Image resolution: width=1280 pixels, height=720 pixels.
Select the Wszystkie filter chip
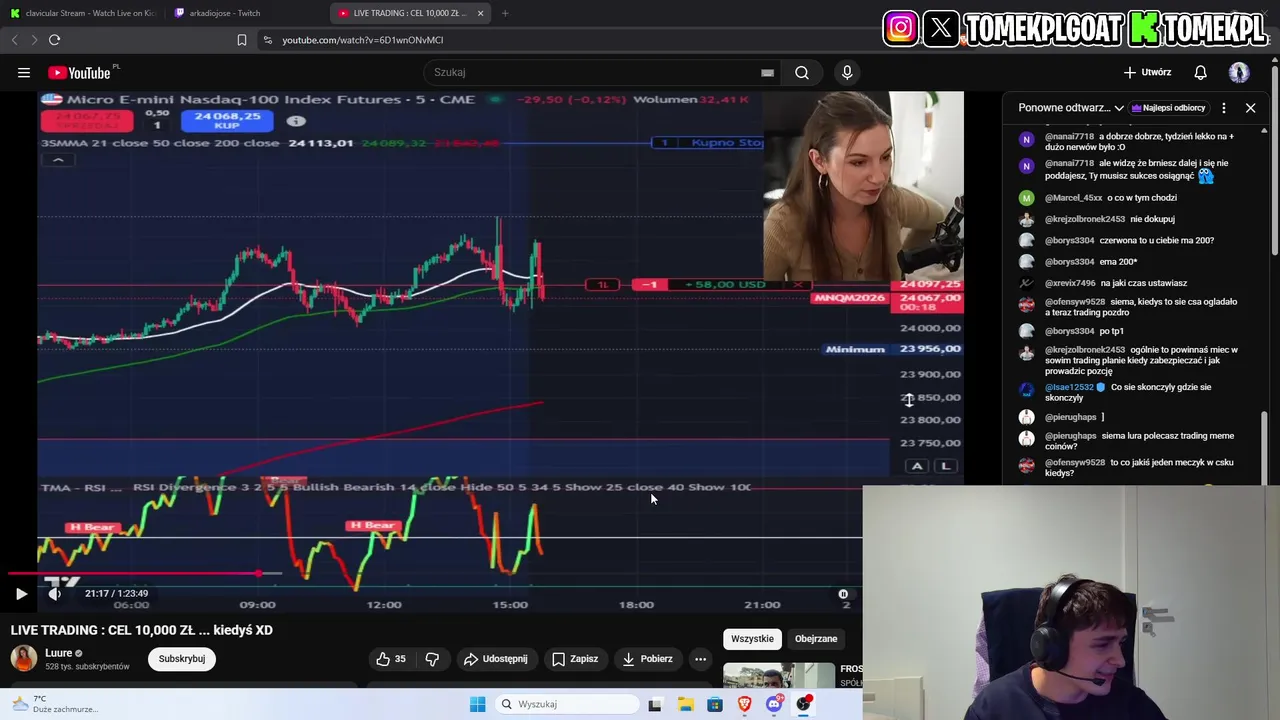pyautogui.click(x=752, y=638)
